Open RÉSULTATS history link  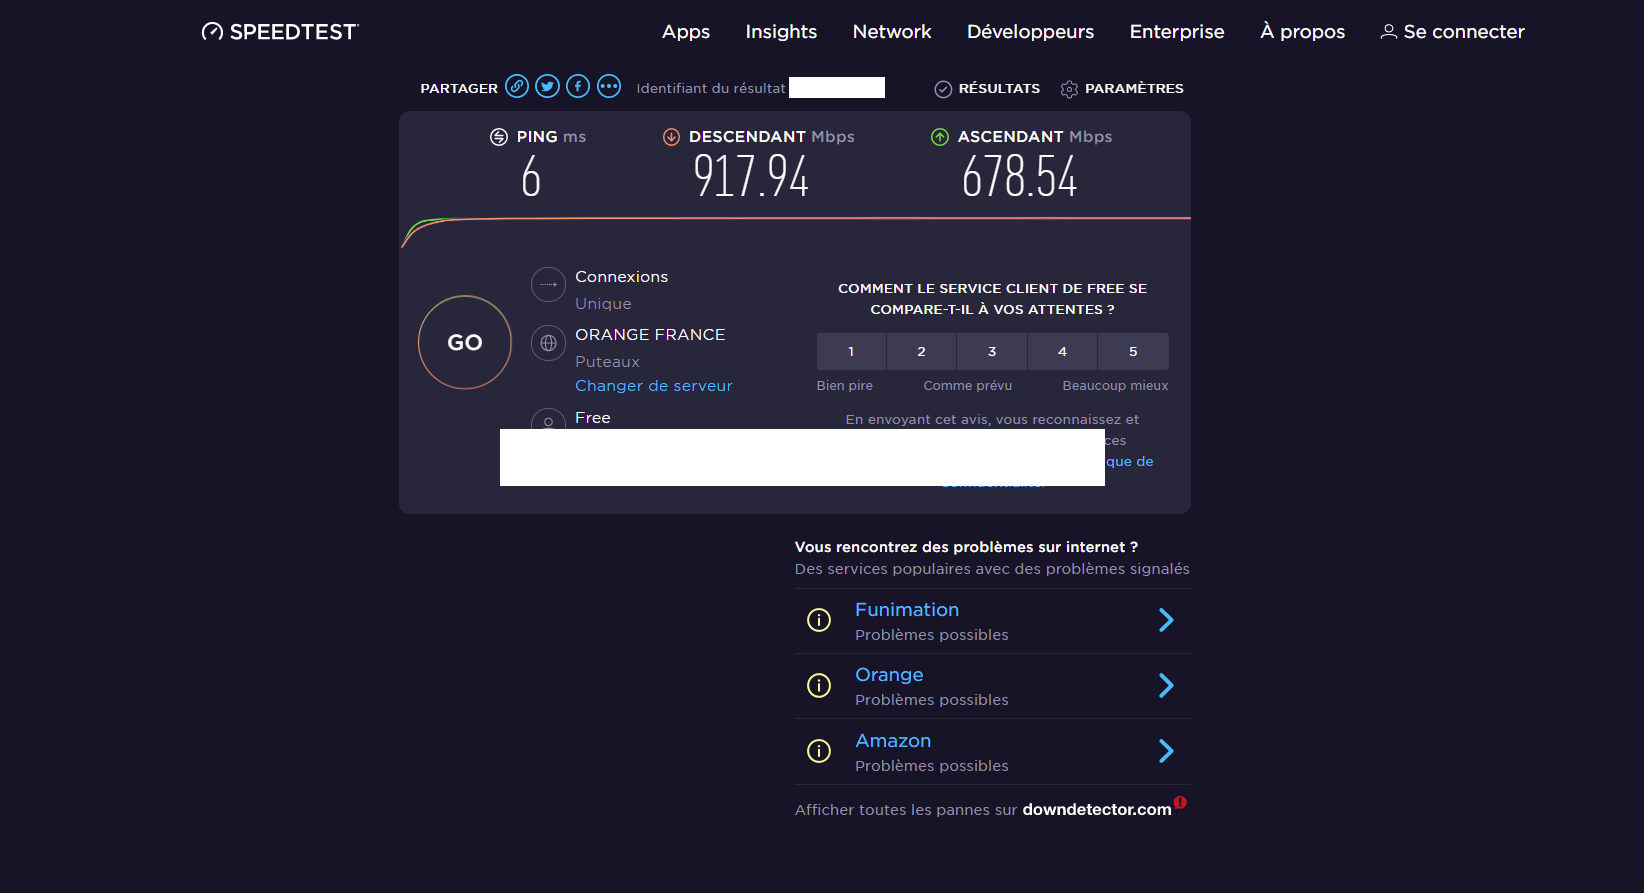click(999, 89)
